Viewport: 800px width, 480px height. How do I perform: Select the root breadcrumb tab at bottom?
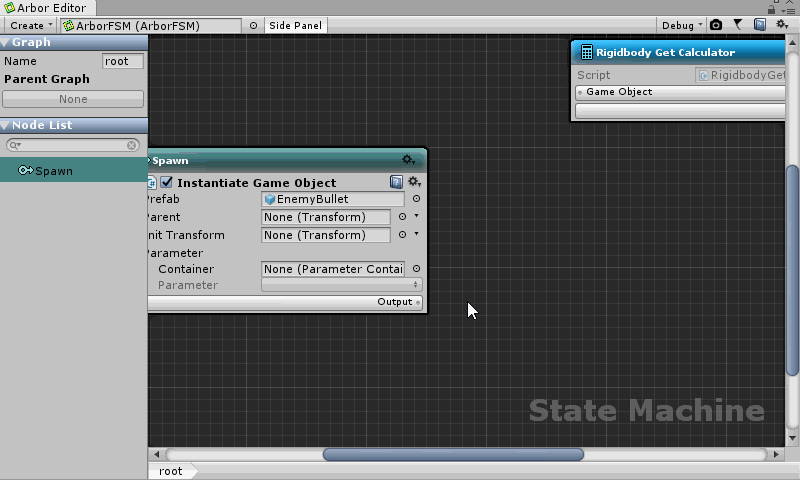tap(171, 471)
